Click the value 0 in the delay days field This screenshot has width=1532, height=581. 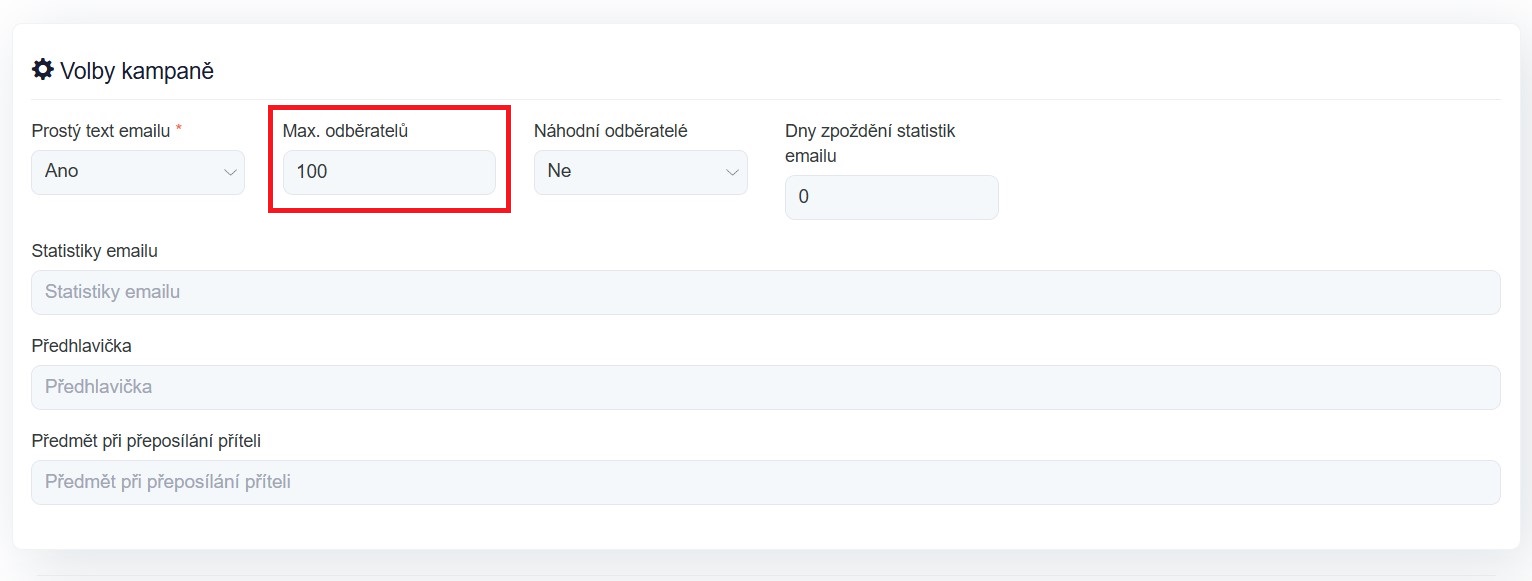click(804, 197)
